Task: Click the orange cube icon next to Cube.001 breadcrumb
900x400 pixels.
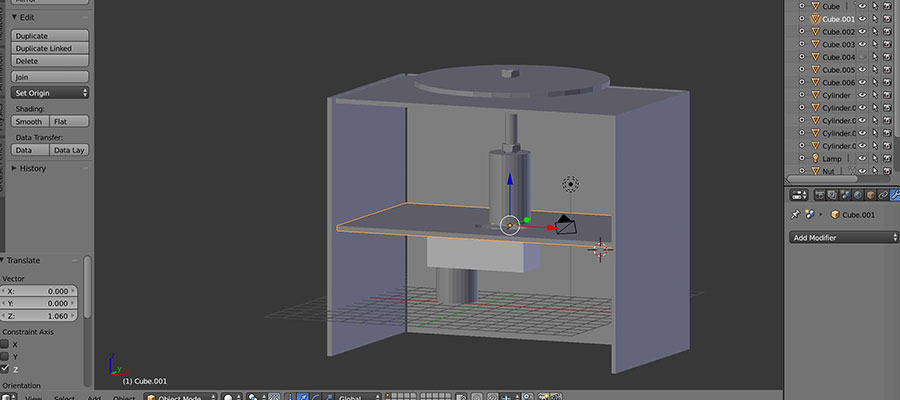Action: 836,214
